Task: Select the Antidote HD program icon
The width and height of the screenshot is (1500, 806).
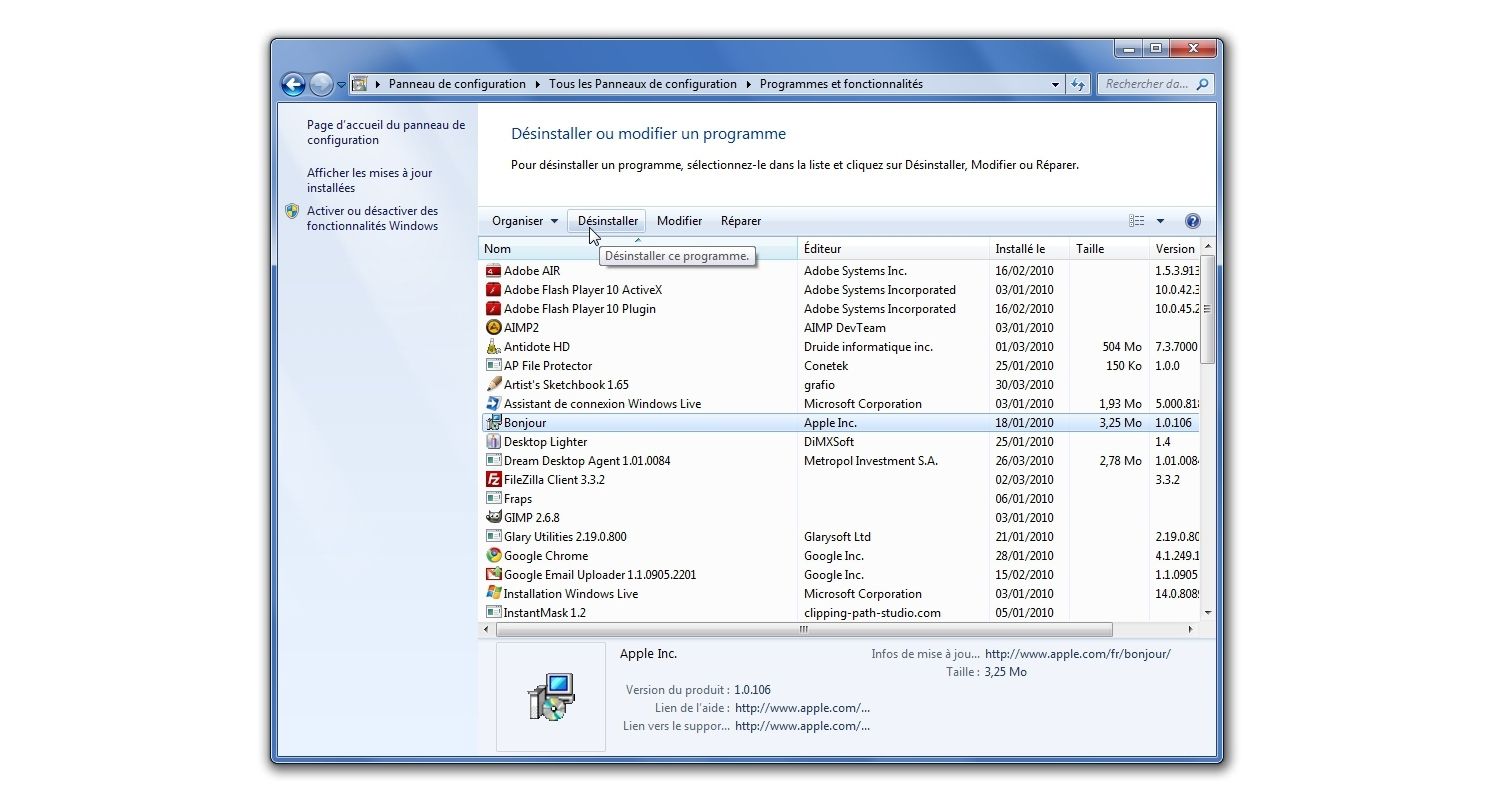Action: pyautogui.click(x=493, y=346)
